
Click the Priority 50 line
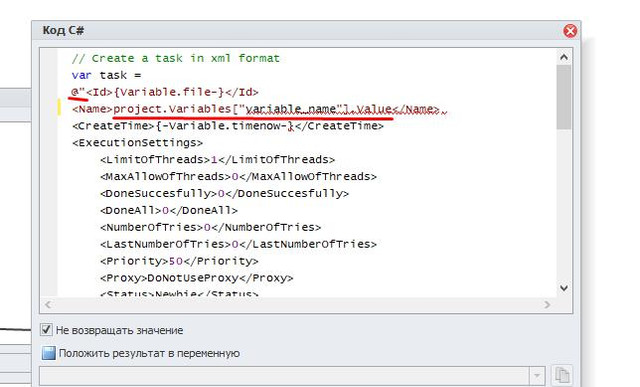tap(179, 261)
